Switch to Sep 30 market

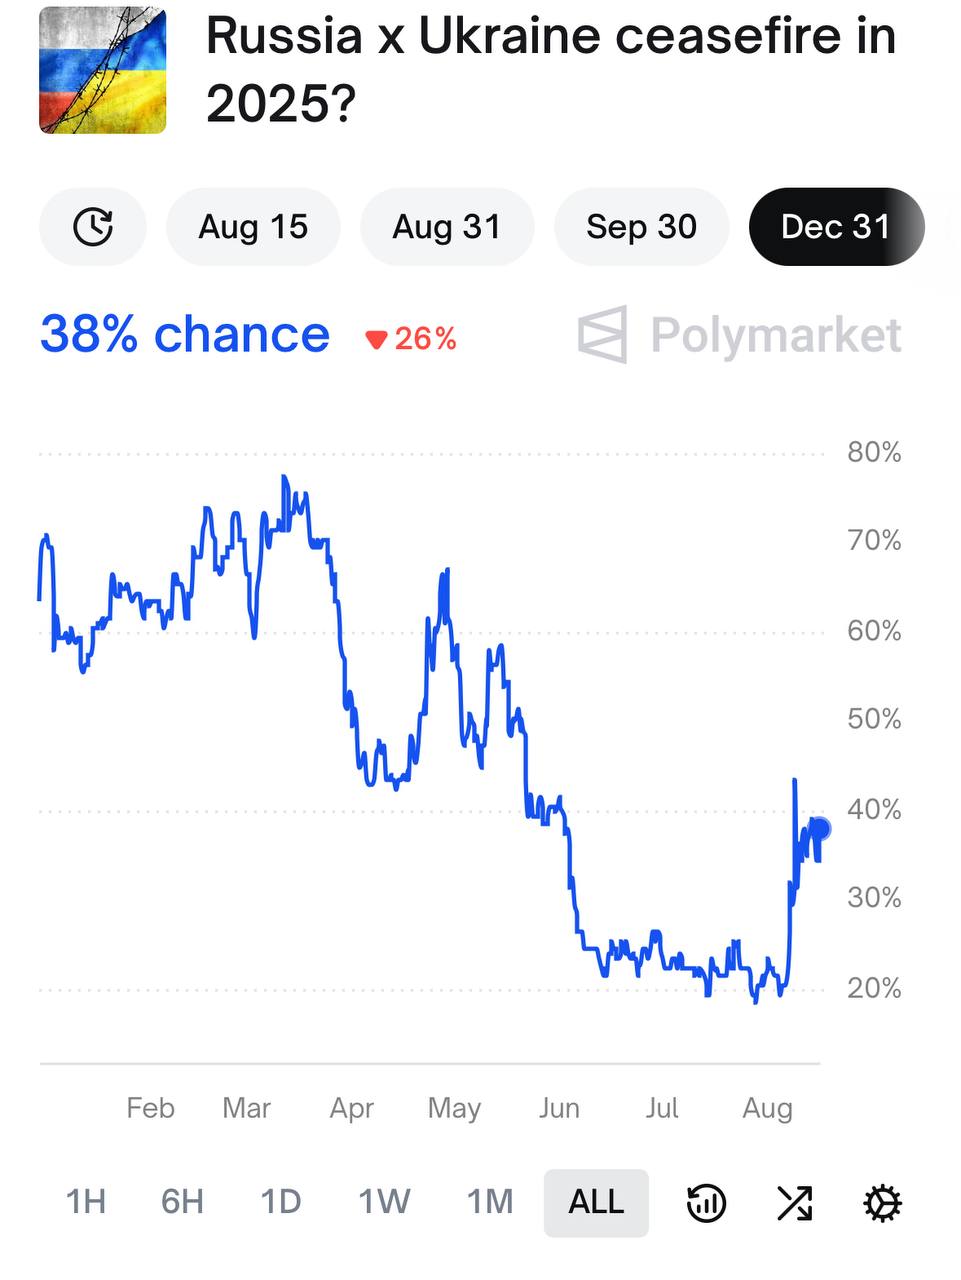[x=641, y=227]
